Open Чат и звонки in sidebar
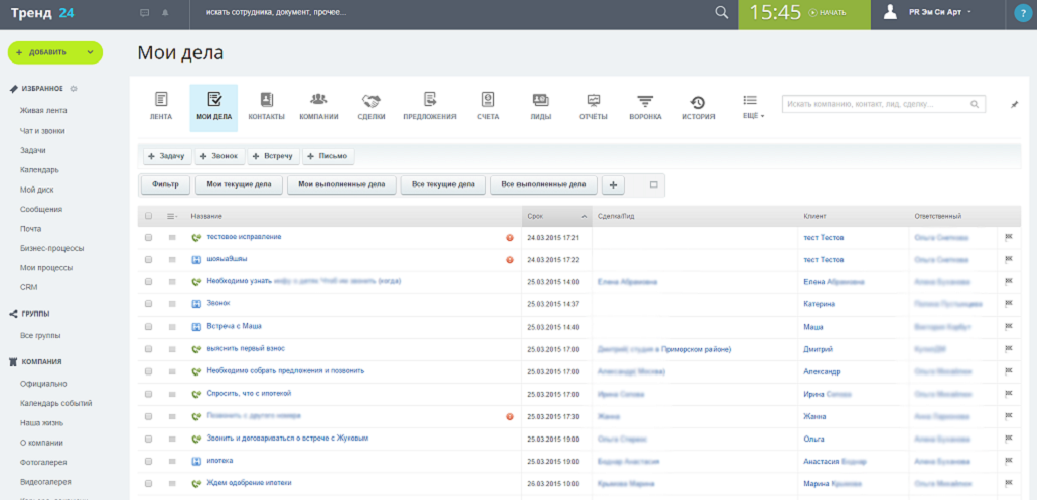 click(42, 131)
